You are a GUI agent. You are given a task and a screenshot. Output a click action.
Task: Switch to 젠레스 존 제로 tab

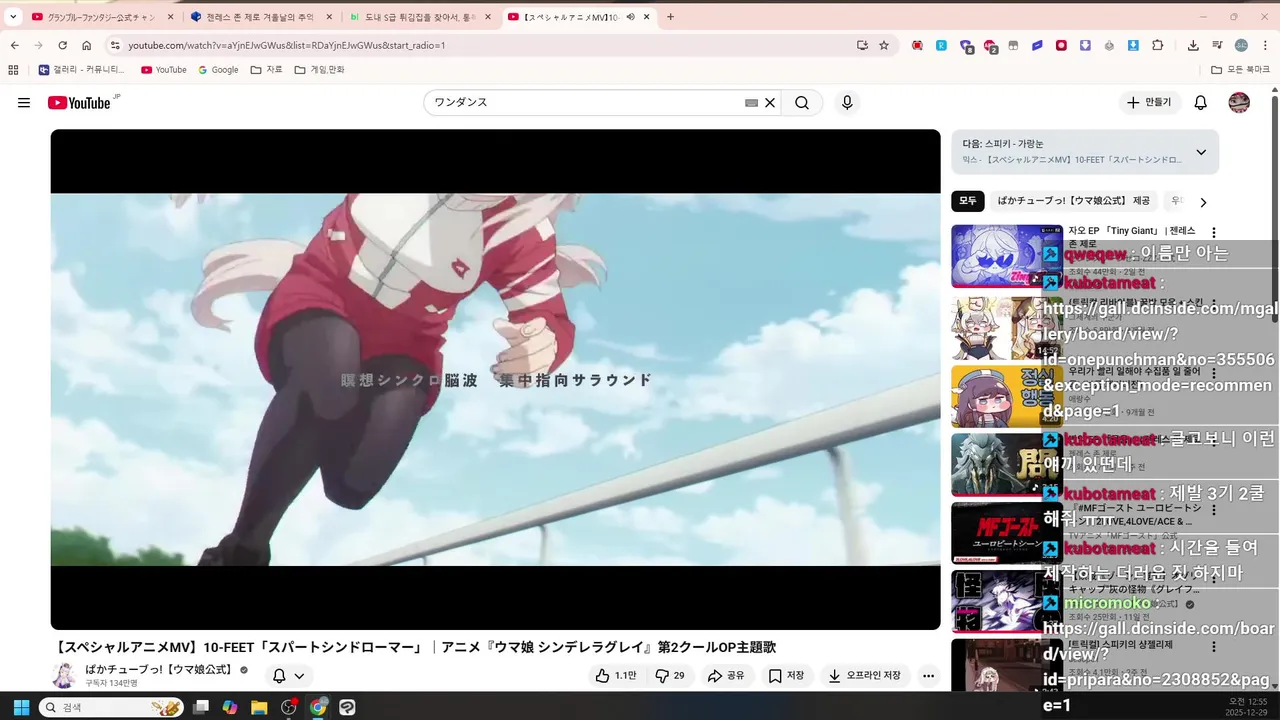pos(260,17)
